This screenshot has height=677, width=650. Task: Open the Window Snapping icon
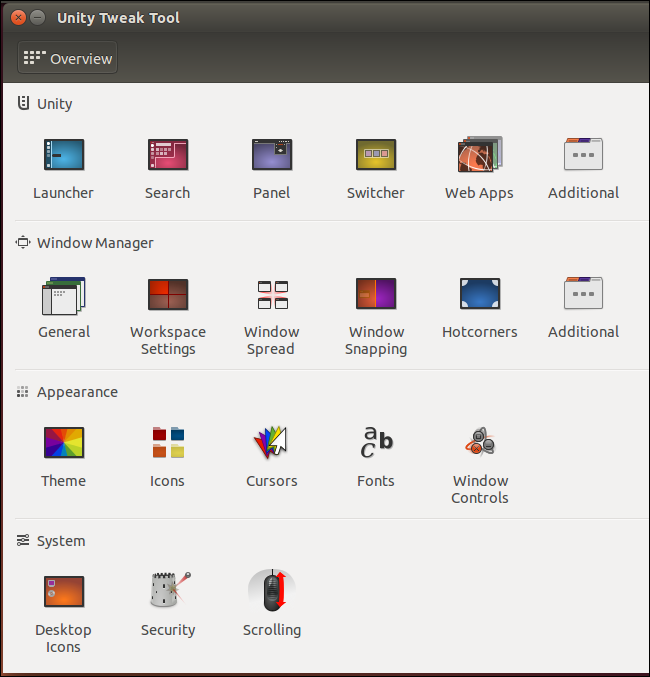376,294
